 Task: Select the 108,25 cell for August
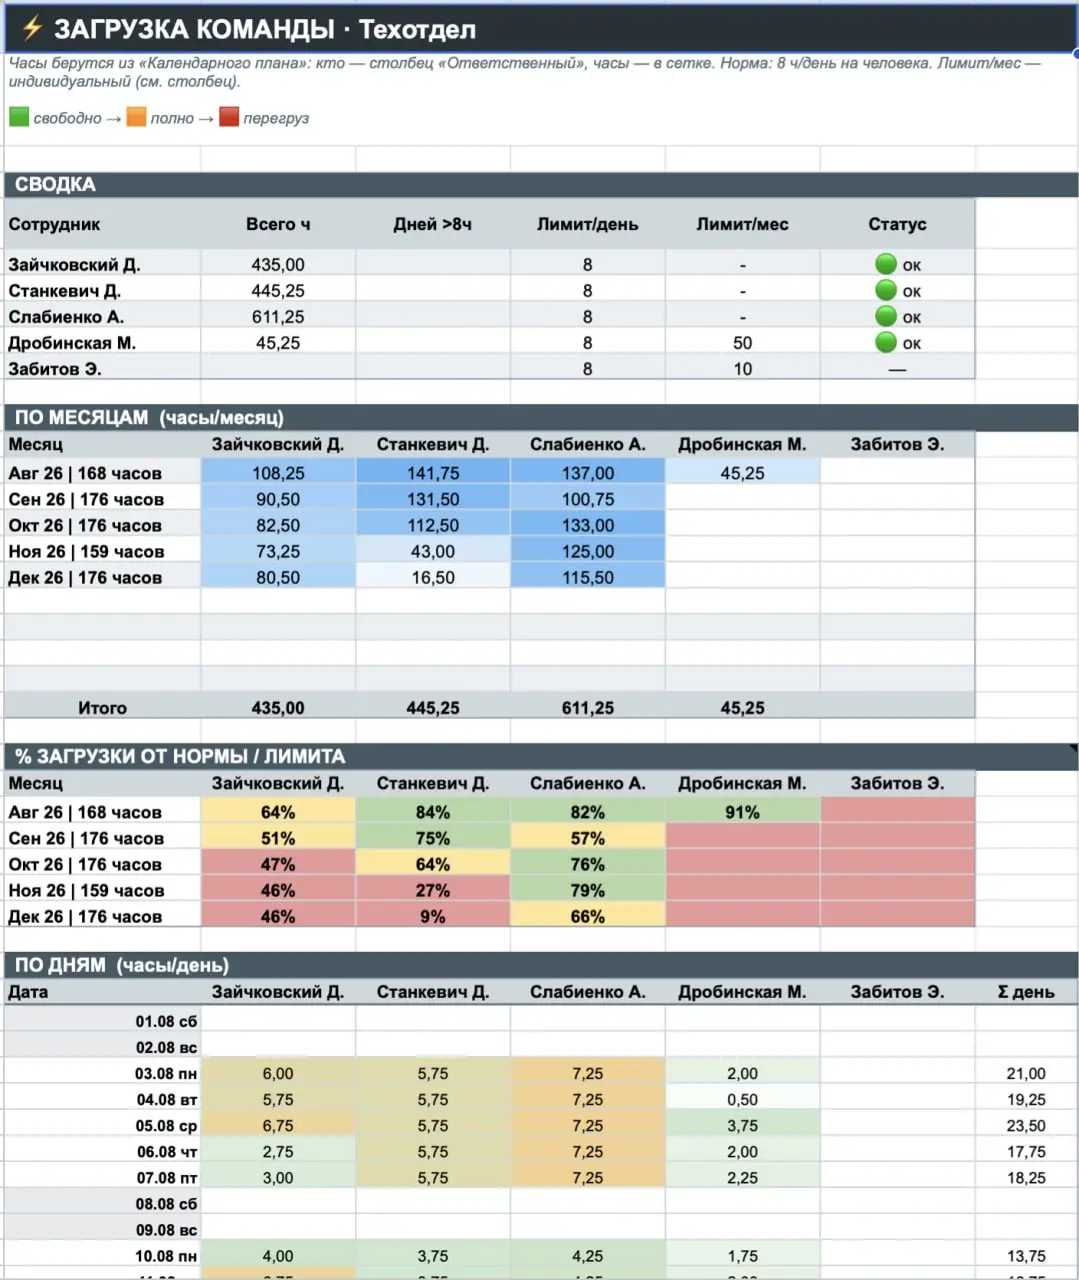pos(278,472)
